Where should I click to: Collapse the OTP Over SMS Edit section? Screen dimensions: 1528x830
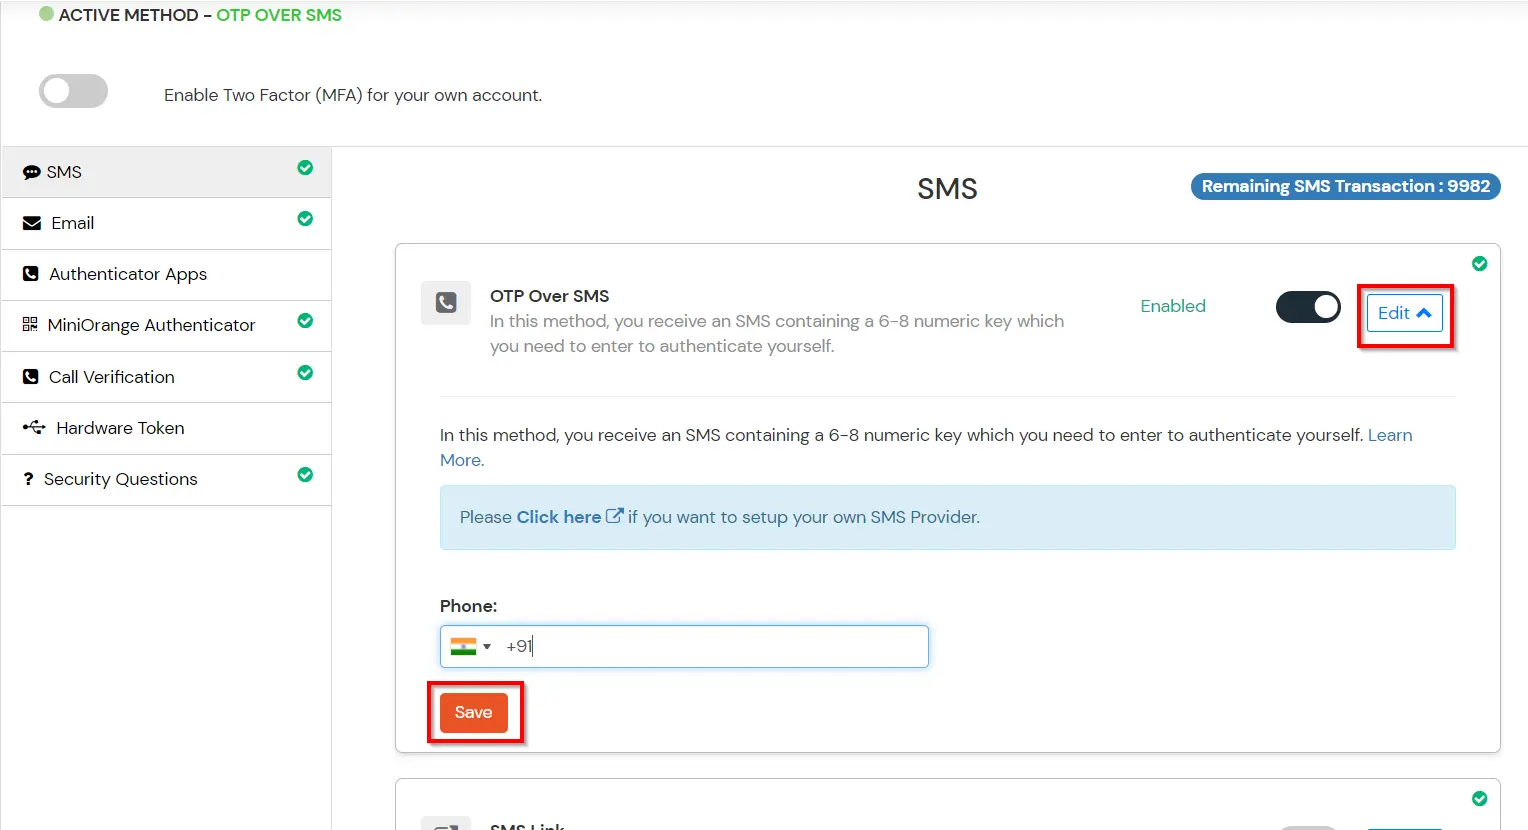(x=1404, y=313)
